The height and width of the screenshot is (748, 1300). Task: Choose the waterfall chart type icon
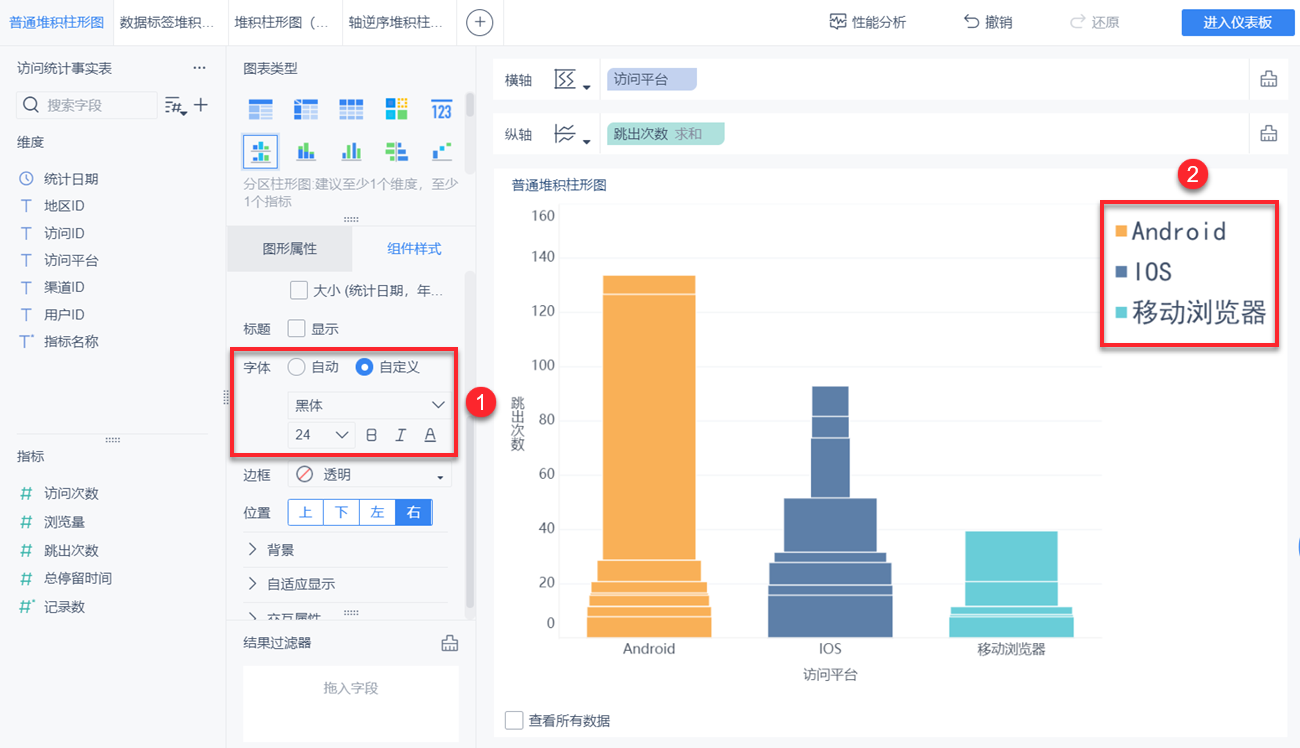click(x=442, y=152)
